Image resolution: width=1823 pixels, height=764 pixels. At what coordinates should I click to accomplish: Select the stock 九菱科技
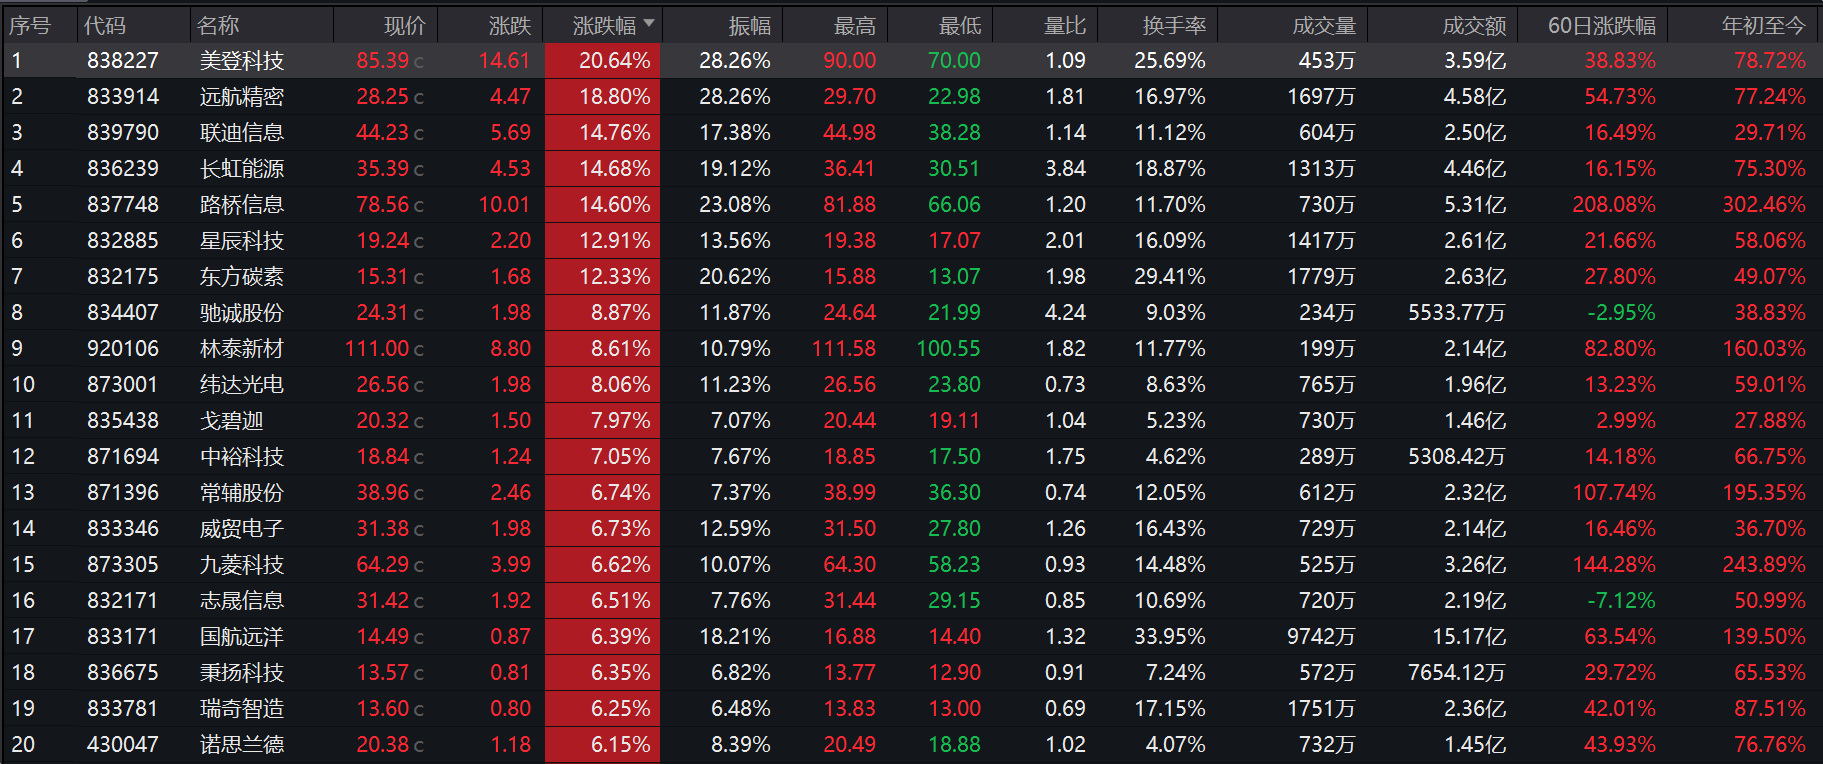(x=242, y=565)
